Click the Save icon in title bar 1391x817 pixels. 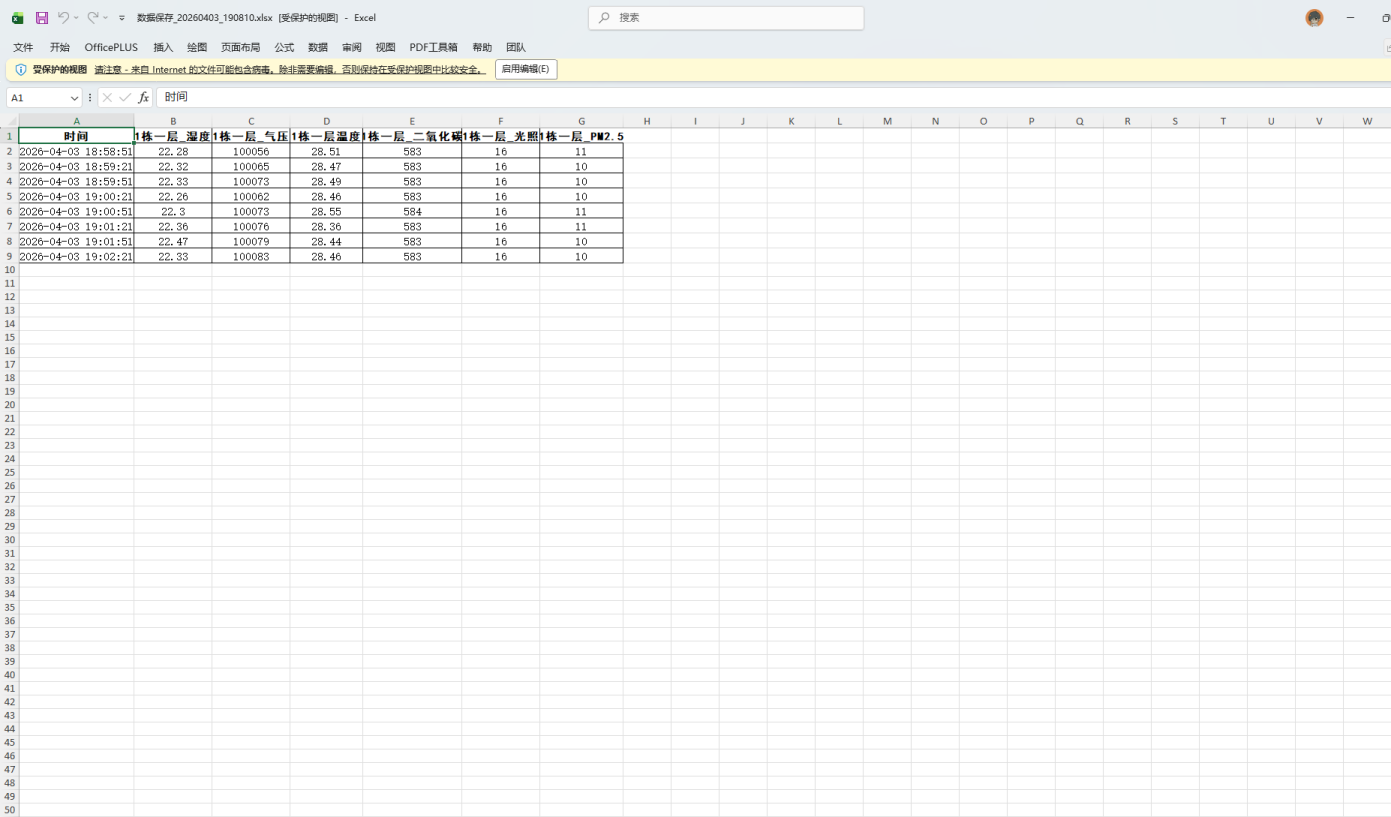pos(42,18)
